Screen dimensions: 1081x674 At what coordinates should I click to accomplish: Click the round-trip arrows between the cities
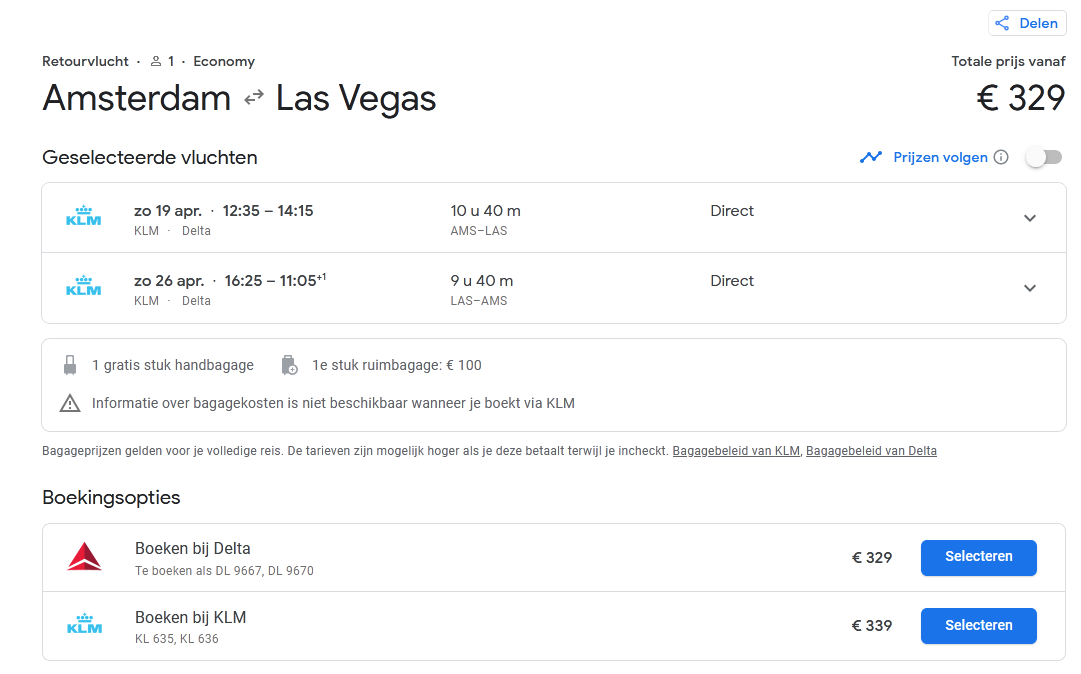(254, 98)
